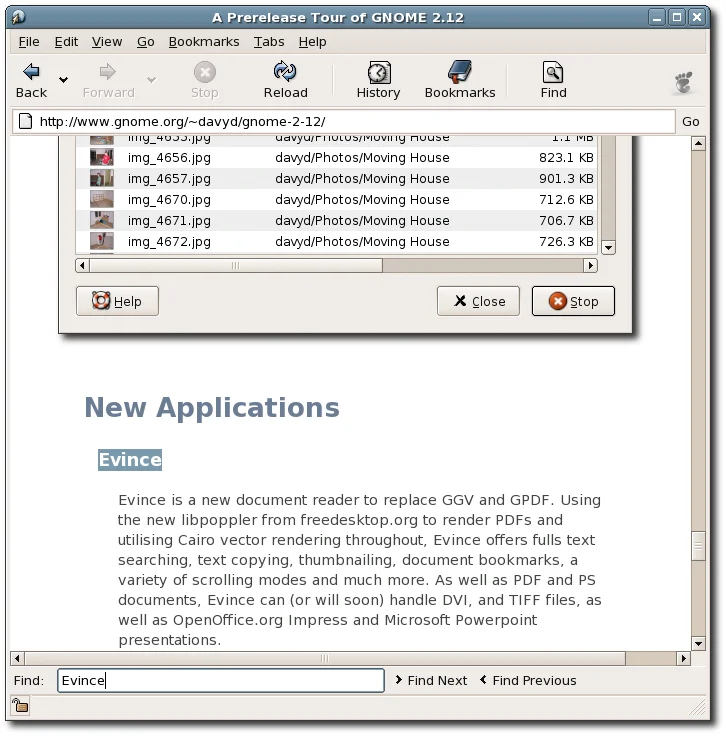Viewport: 726px width, 736px height.
Task: Expand the Forward history dropdown arrow
Action: (152, 80)
